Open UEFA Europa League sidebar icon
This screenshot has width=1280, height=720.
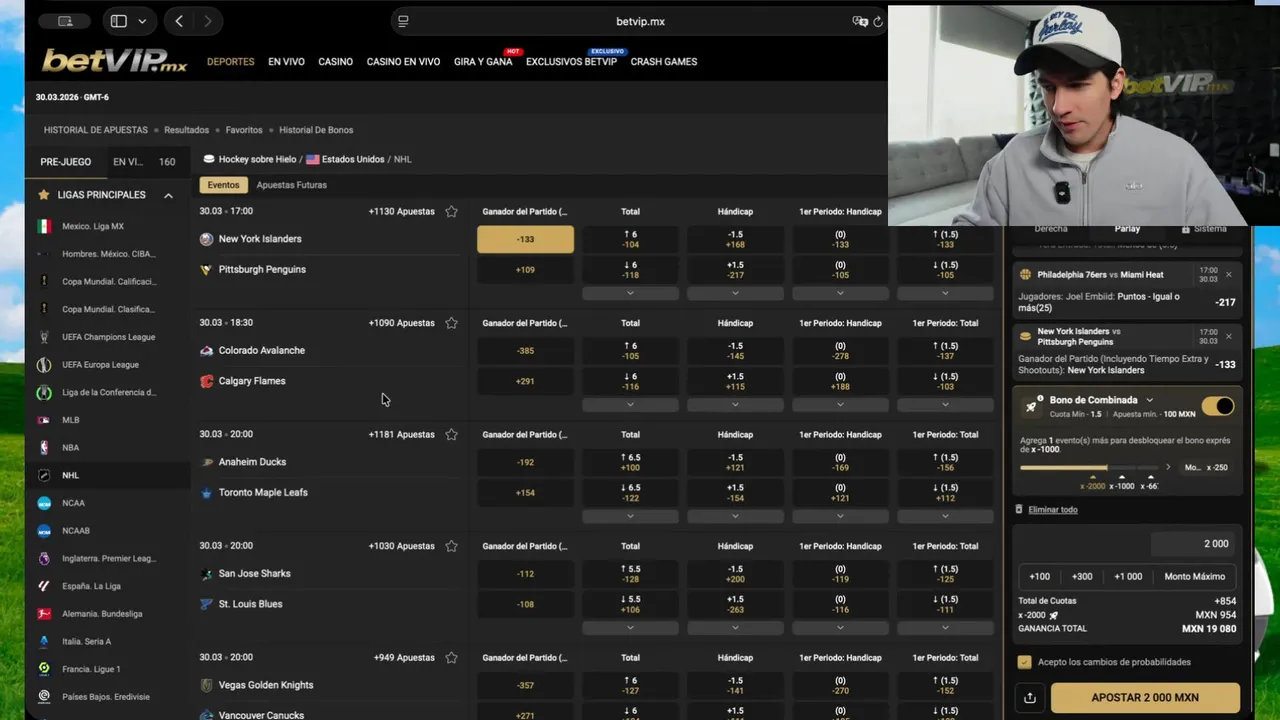(x=44, y=365)
